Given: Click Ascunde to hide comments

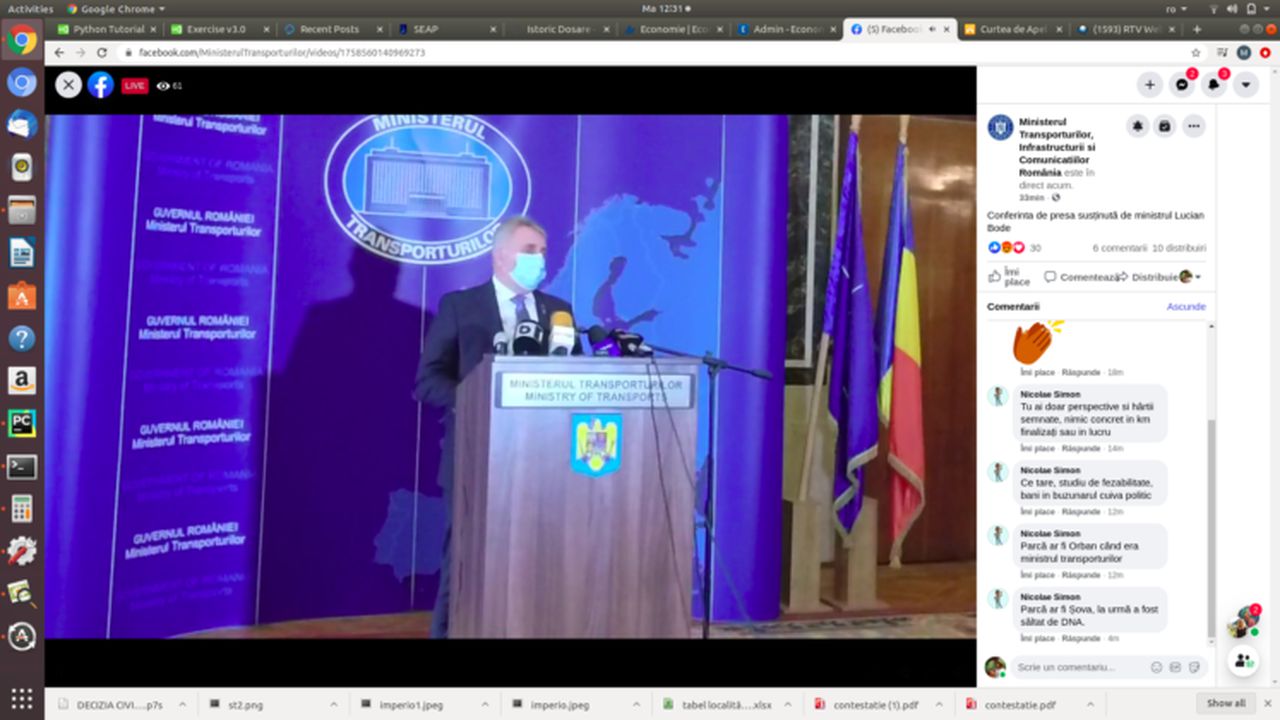Looking at the screenshot, I should point(1186,306).
